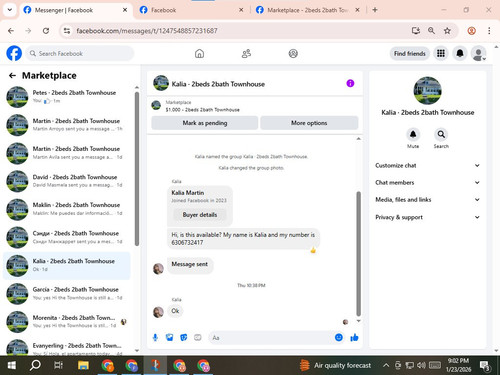Click the address bar URL
This screenshot has height=375, width=500.
(x=147, y=31)
